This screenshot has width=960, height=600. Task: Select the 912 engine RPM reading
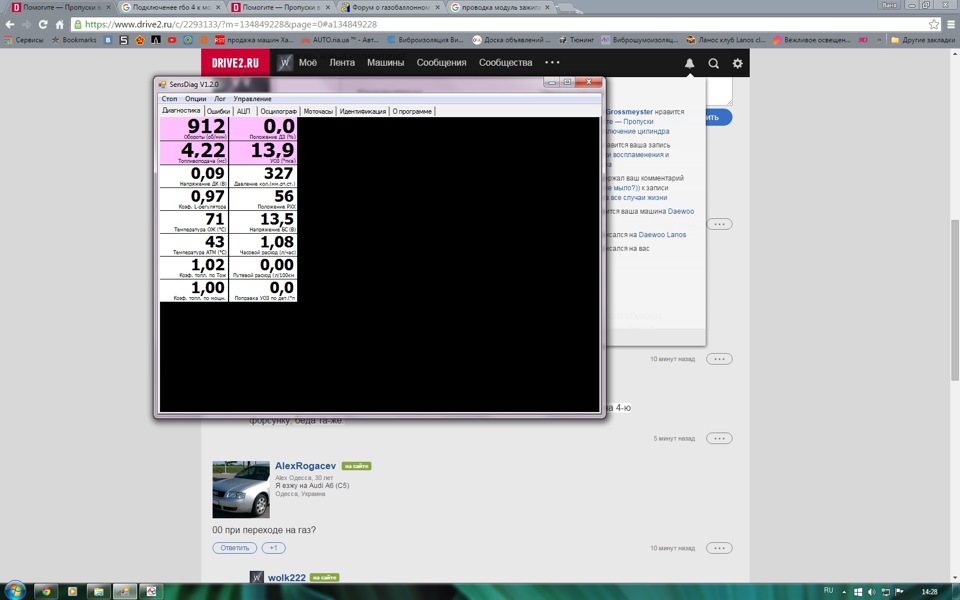[x=194, y=129]
